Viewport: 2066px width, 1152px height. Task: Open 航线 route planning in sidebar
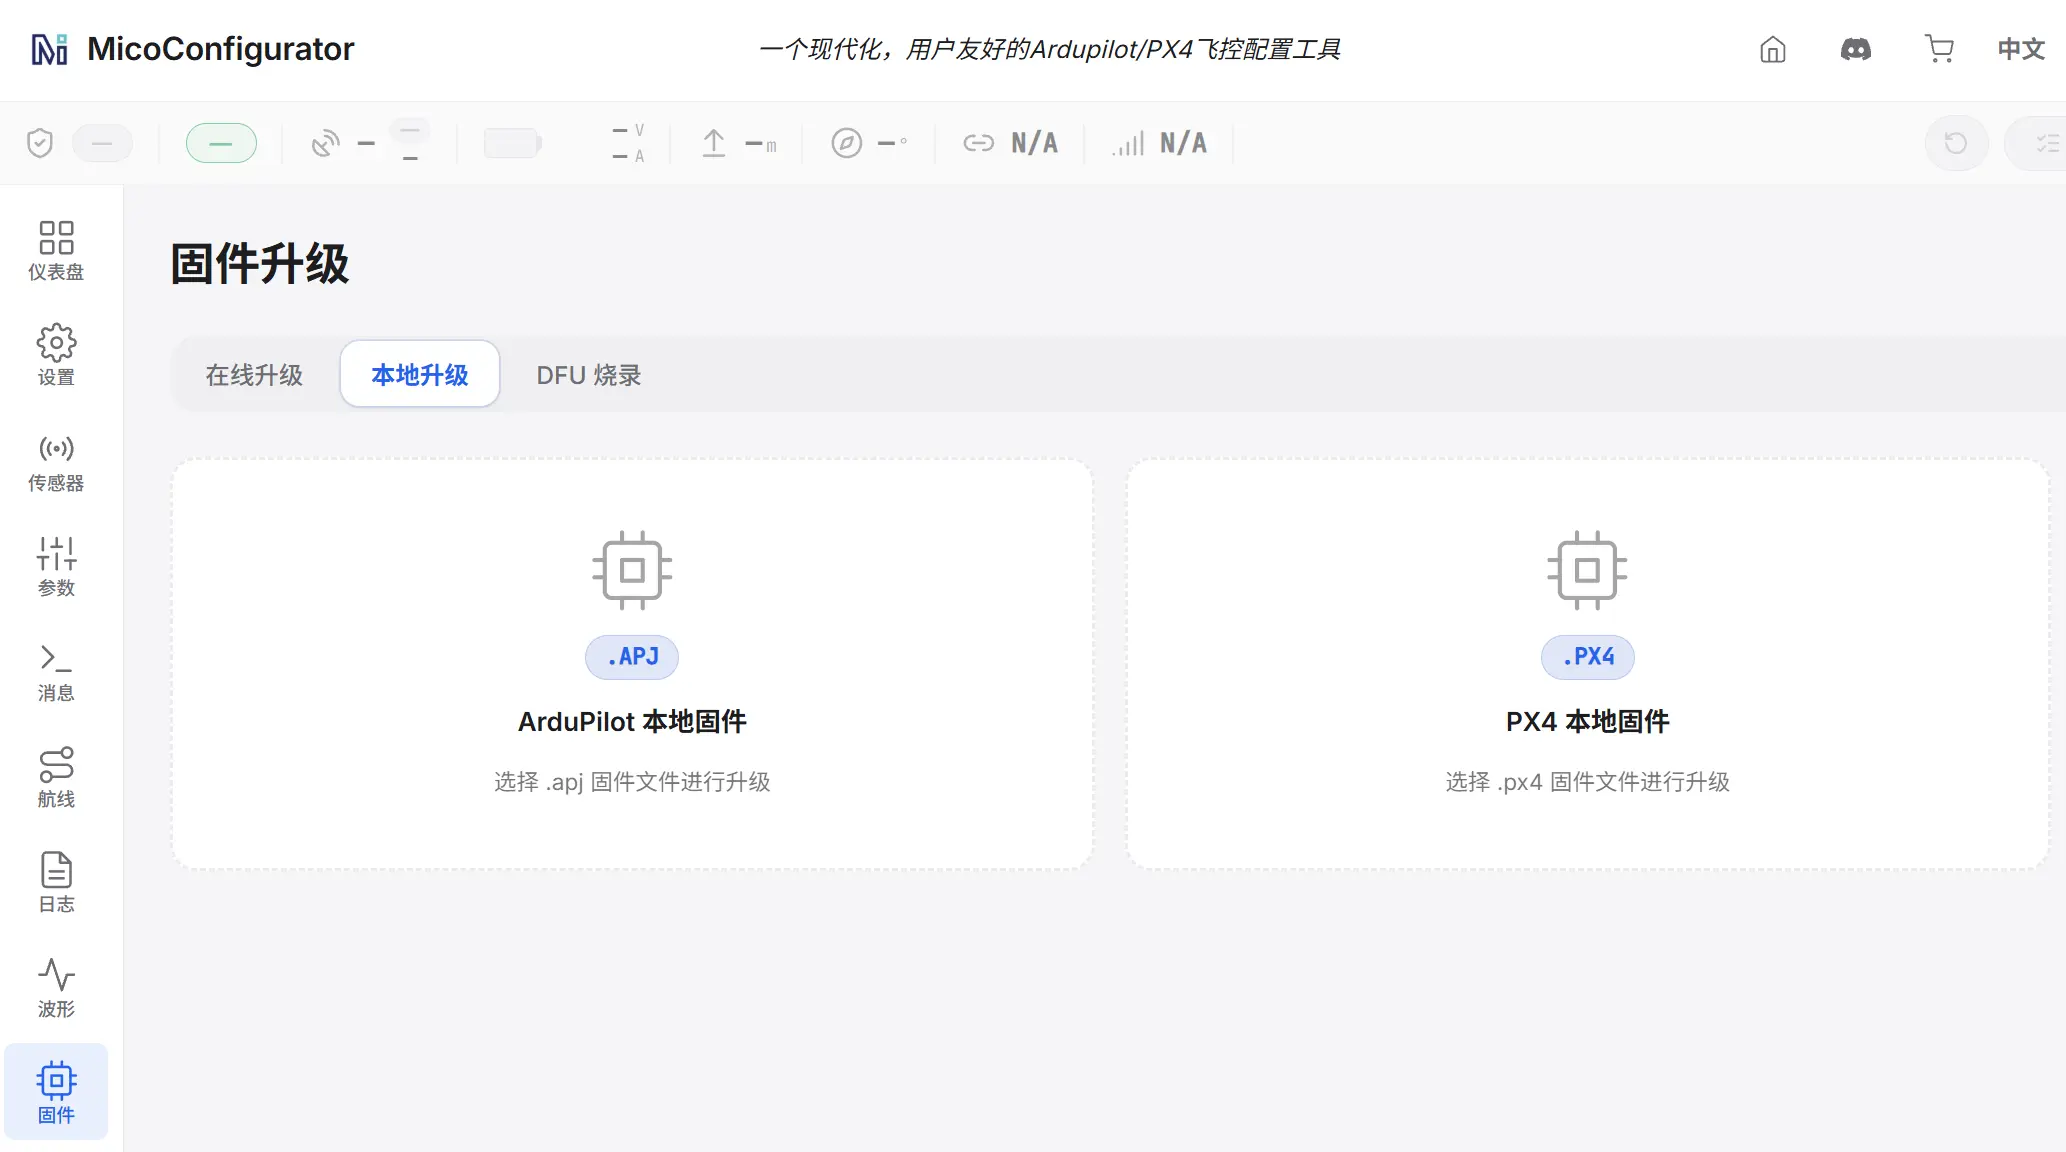pyautogui.click(x=56, y=777)
